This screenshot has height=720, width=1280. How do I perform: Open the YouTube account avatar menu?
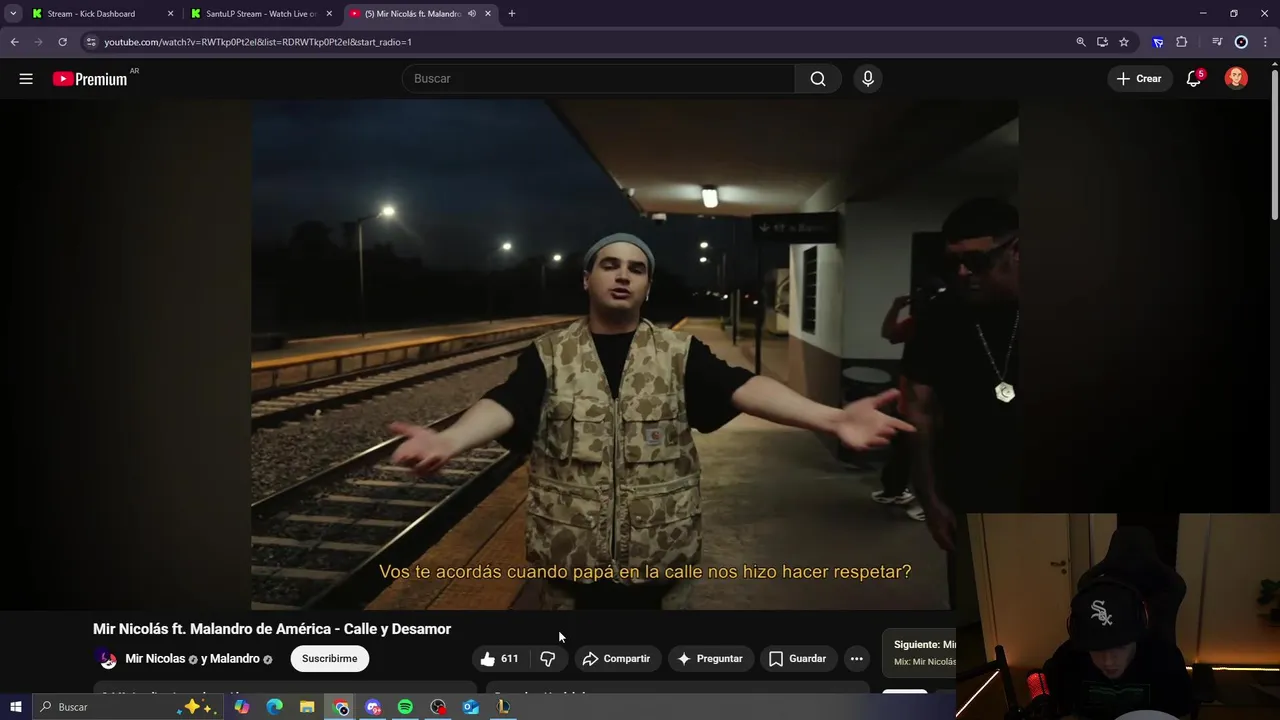pyautogui.click(x=1236, y=79)
